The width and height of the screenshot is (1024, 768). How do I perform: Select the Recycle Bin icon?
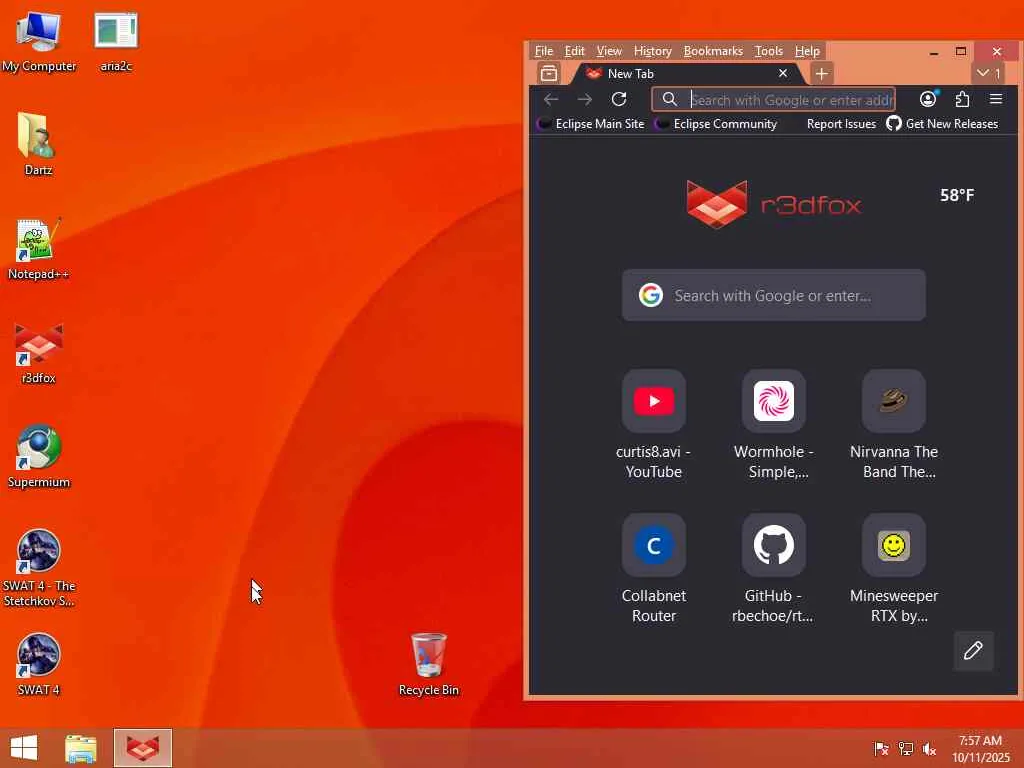click(x=428, y=664)
